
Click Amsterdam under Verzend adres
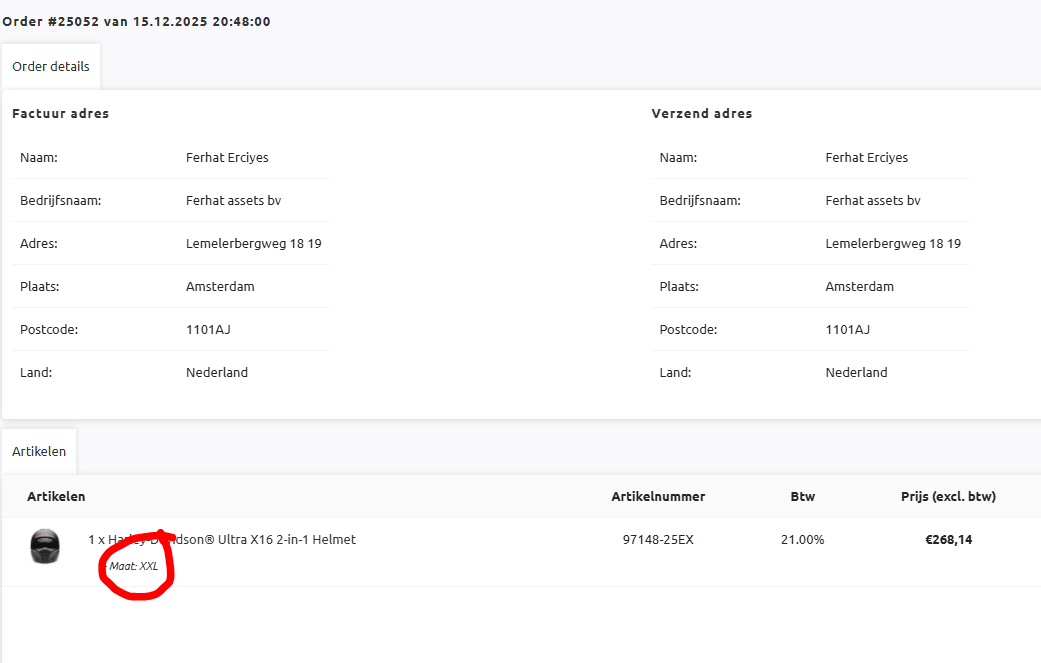[859, 286]
